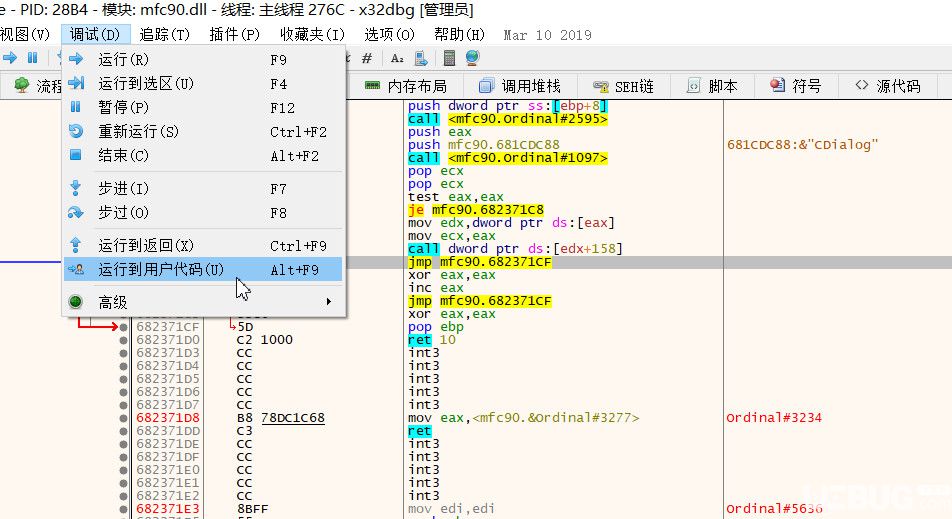952x519 pixels.
Task: Select instruction 'je mfc90.682371C8'
Action: (476, 210)
